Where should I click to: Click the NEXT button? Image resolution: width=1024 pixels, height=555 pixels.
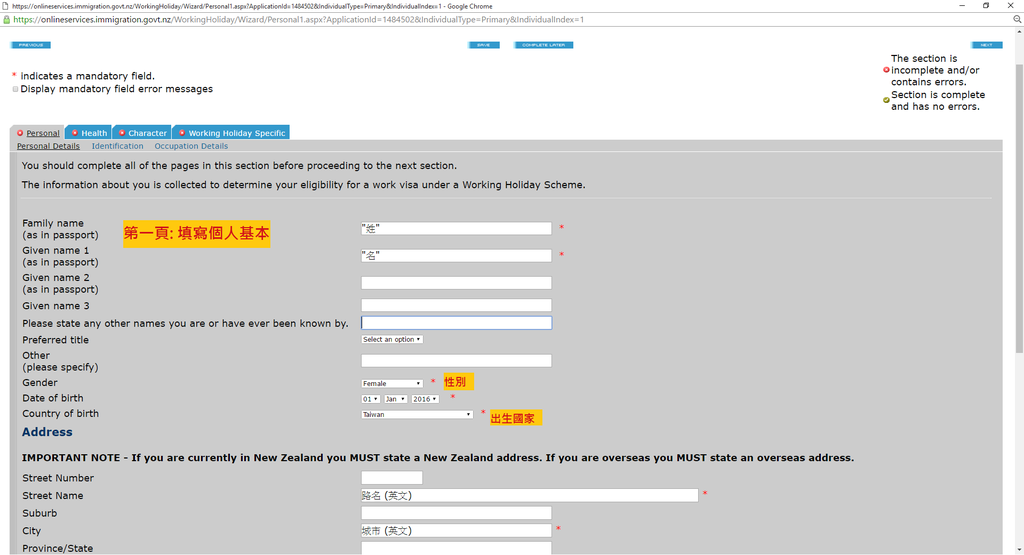(x=986, y=45)
